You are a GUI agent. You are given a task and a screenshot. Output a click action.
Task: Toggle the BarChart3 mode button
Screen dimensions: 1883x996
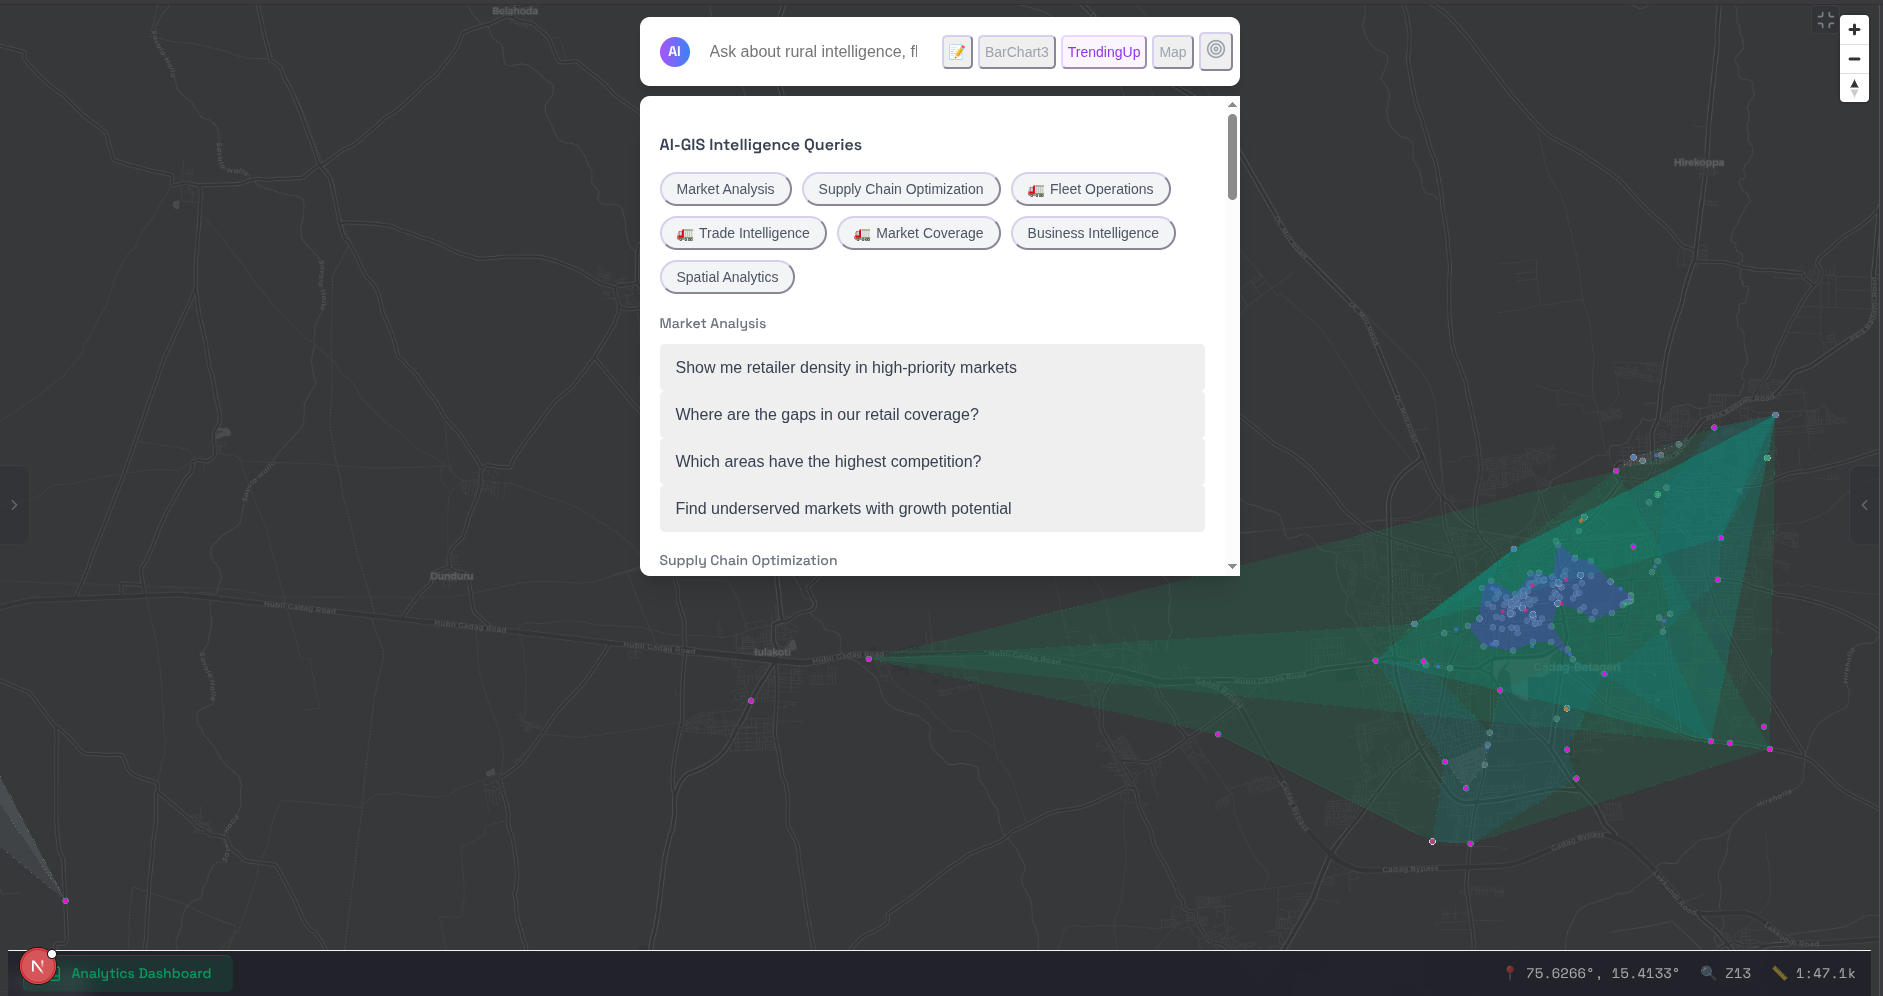1016,52
